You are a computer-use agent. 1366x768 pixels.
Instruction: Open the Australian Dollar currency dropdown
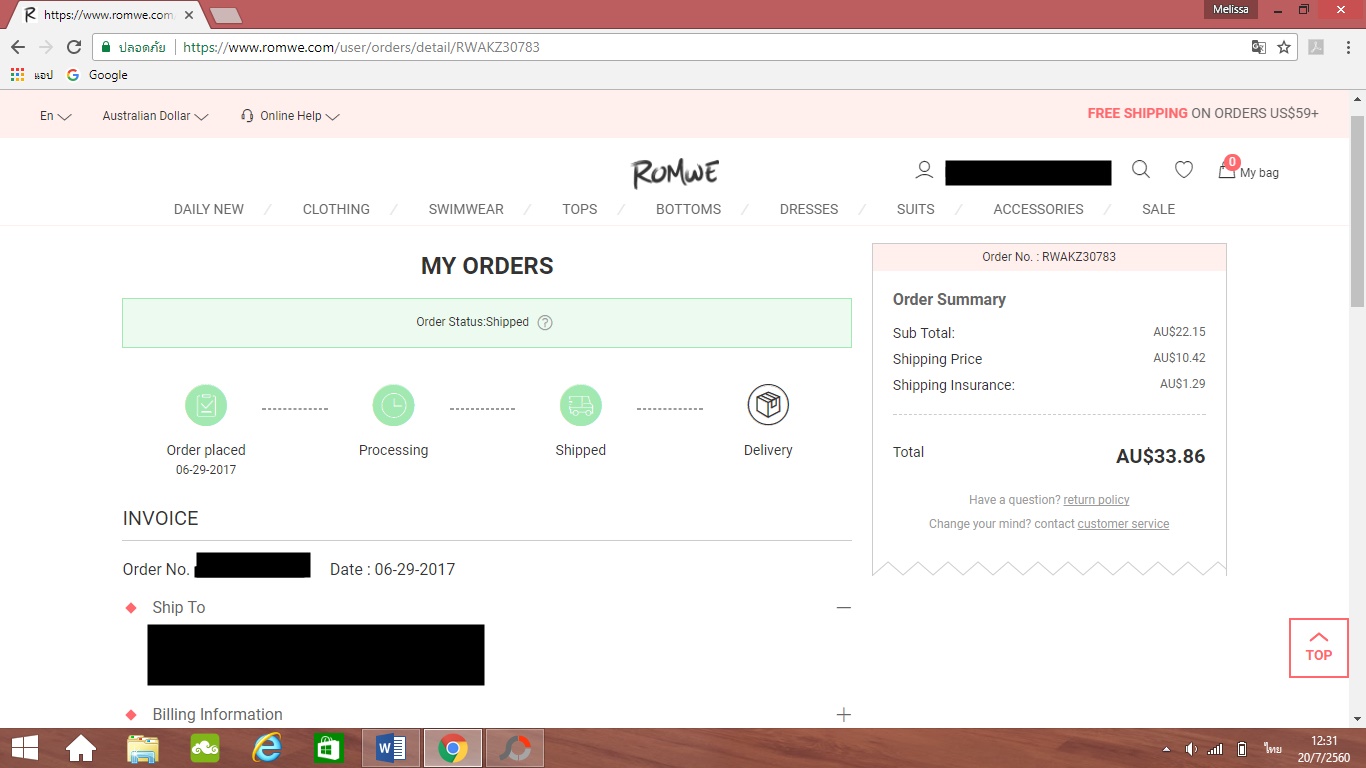(156, 116)
